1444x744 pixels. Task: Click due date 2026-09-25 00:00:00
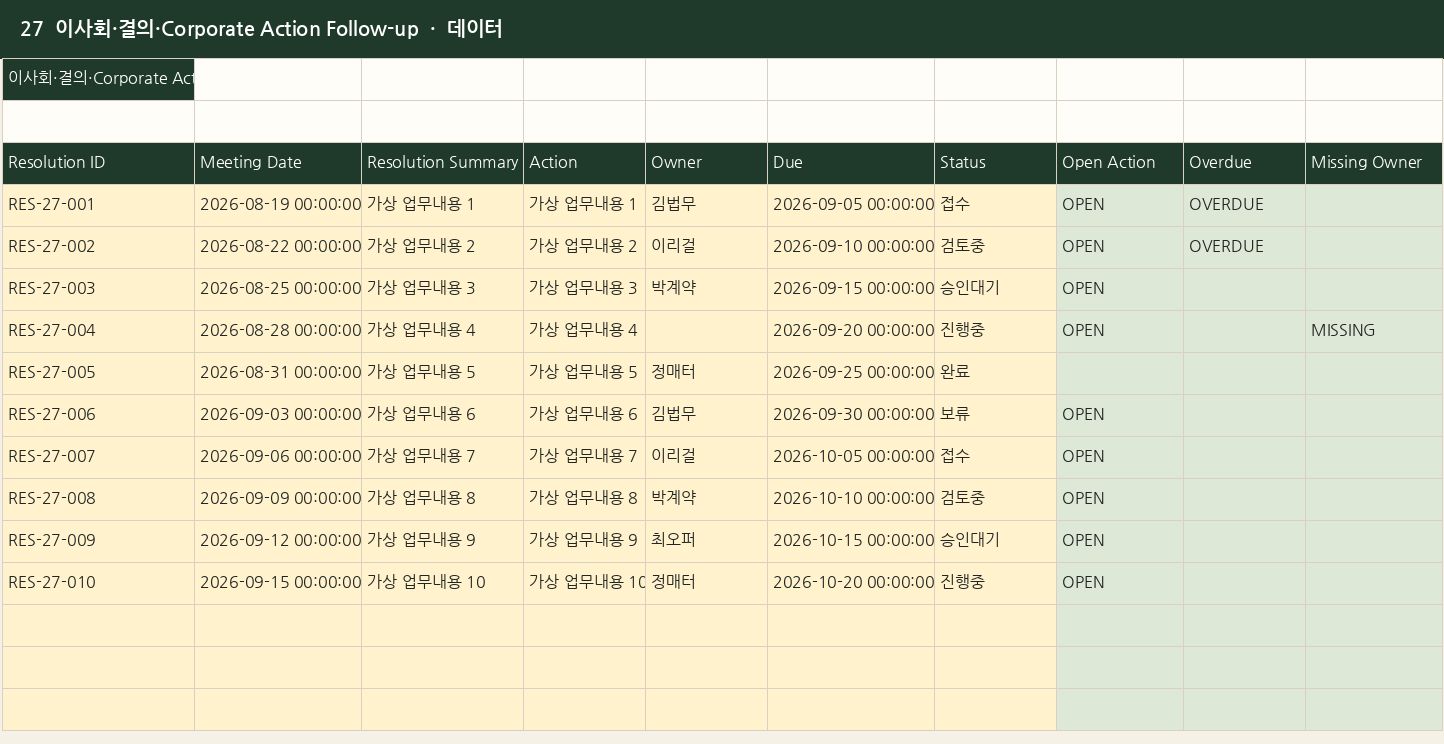(x=851, y=373)
